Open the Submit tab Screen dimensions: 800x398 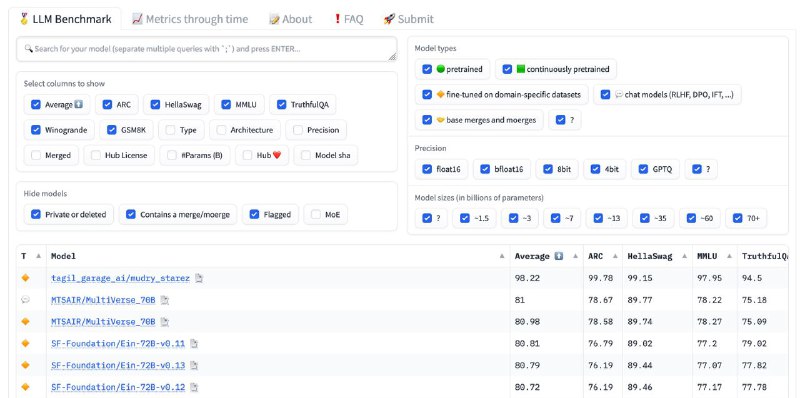pos(408,19)
